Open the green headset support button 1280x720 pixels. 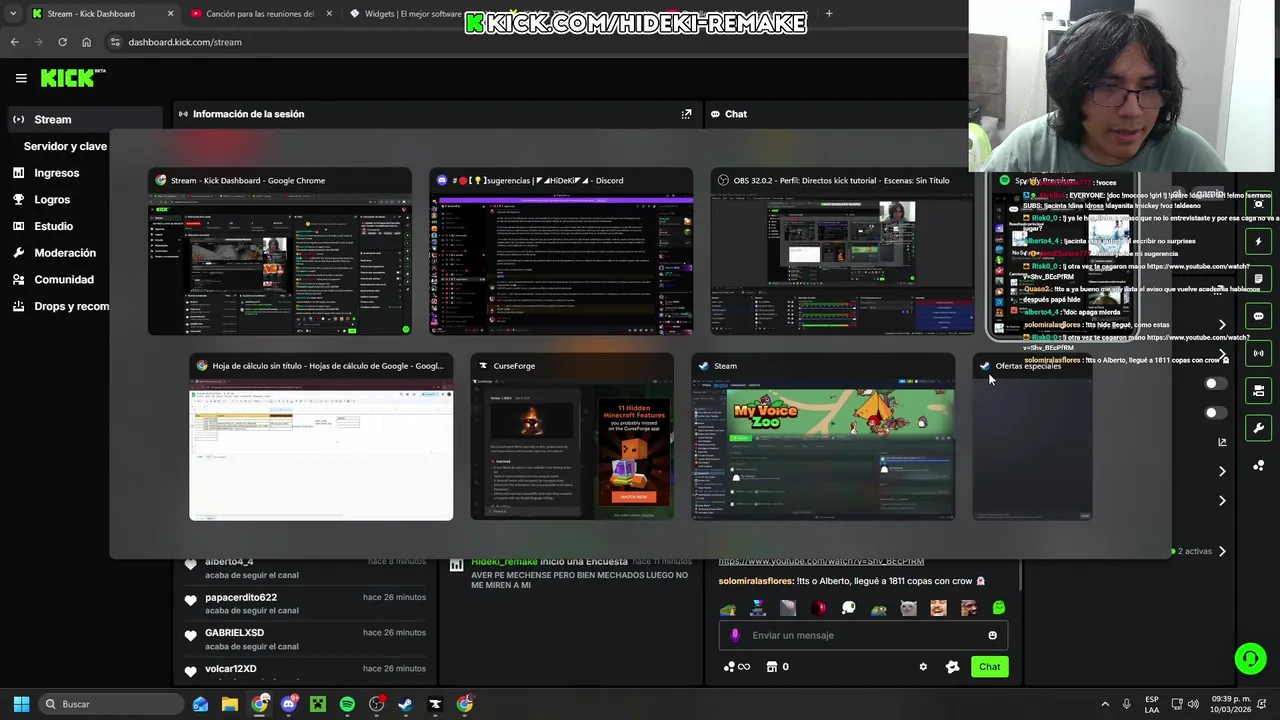click(x=1250, y=658)
